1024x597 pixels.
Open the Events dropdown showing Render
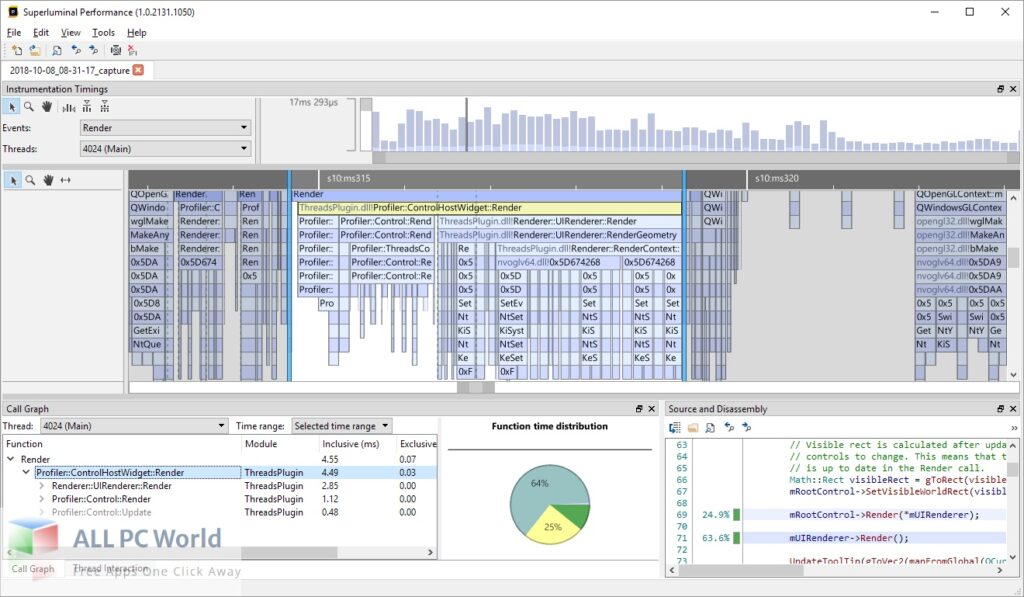(x=165, y=128)
